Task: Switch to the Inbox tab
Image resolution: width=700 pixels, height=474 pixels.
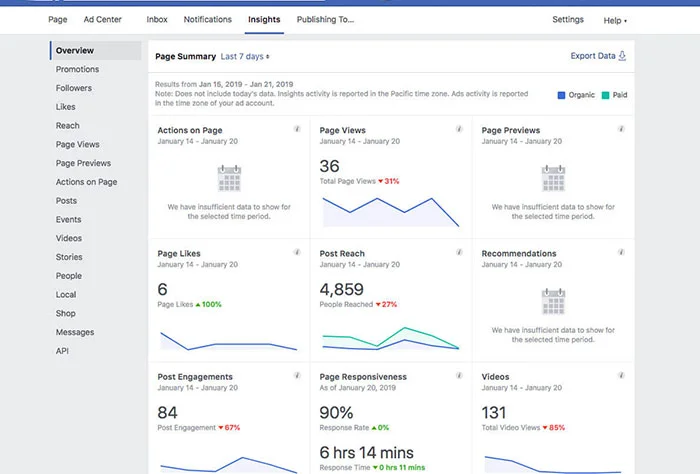Action: [157, 20]
